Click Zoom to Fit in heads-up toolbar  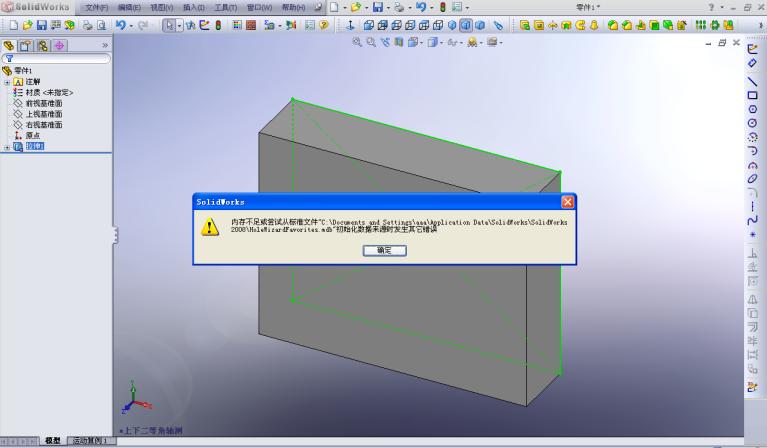click(357, 43)
